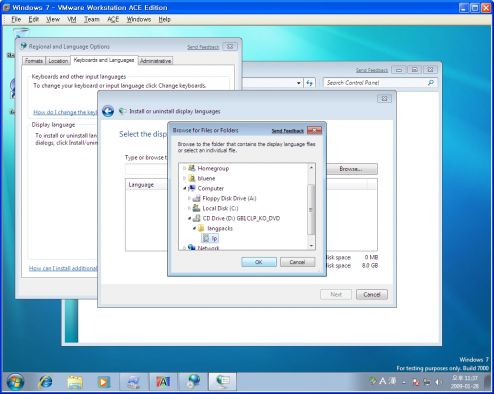Image resolution: width=494 pixels, height=394 pixels.
Task: Click the volume speaker icon in the tray
Action: point(438,382)
